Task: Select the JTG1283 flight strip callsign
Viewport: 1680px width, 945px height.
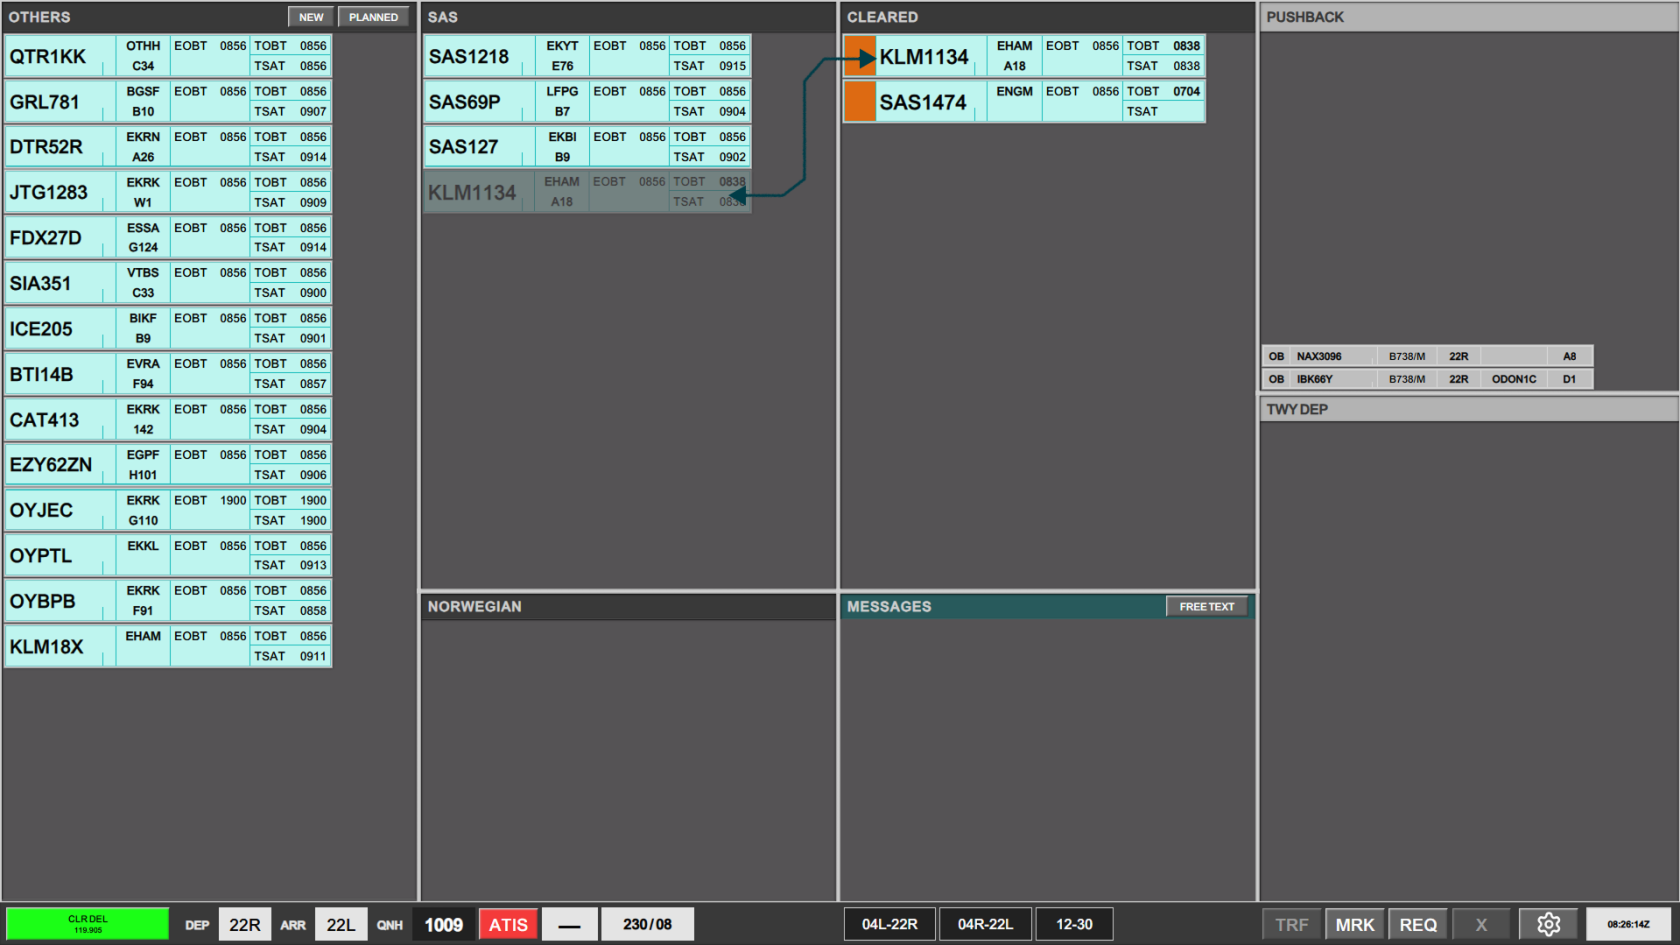Action: point(49,192)
